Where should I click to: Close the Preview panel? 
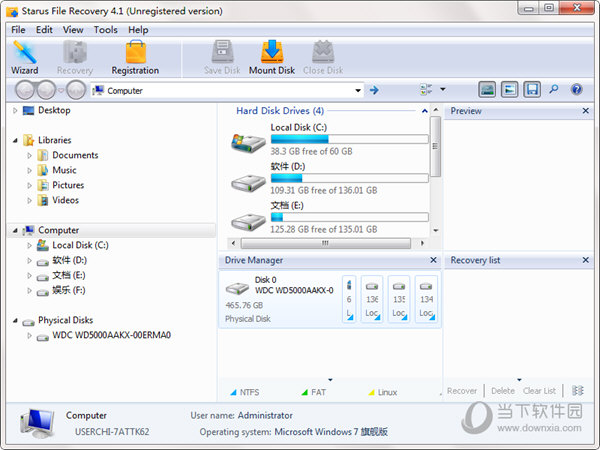click(585, 111)
